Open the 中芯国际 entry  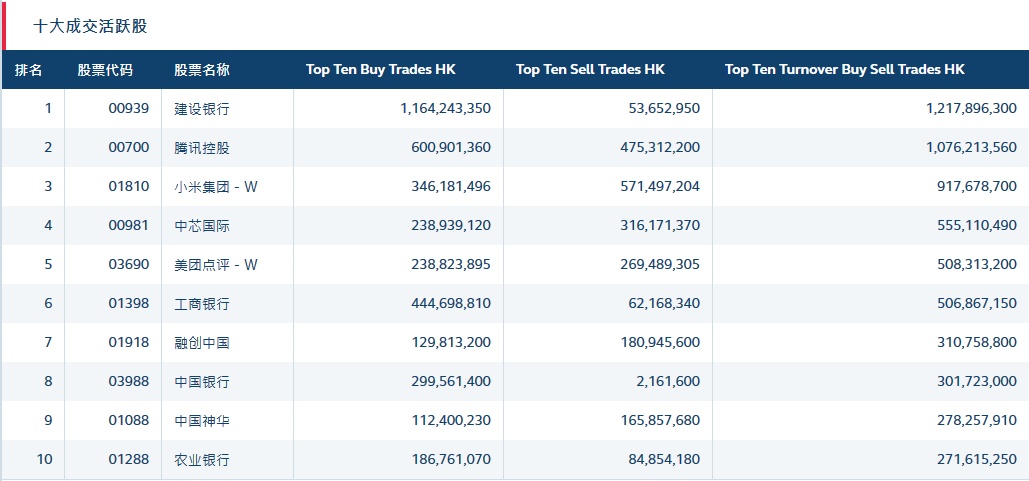202,226
